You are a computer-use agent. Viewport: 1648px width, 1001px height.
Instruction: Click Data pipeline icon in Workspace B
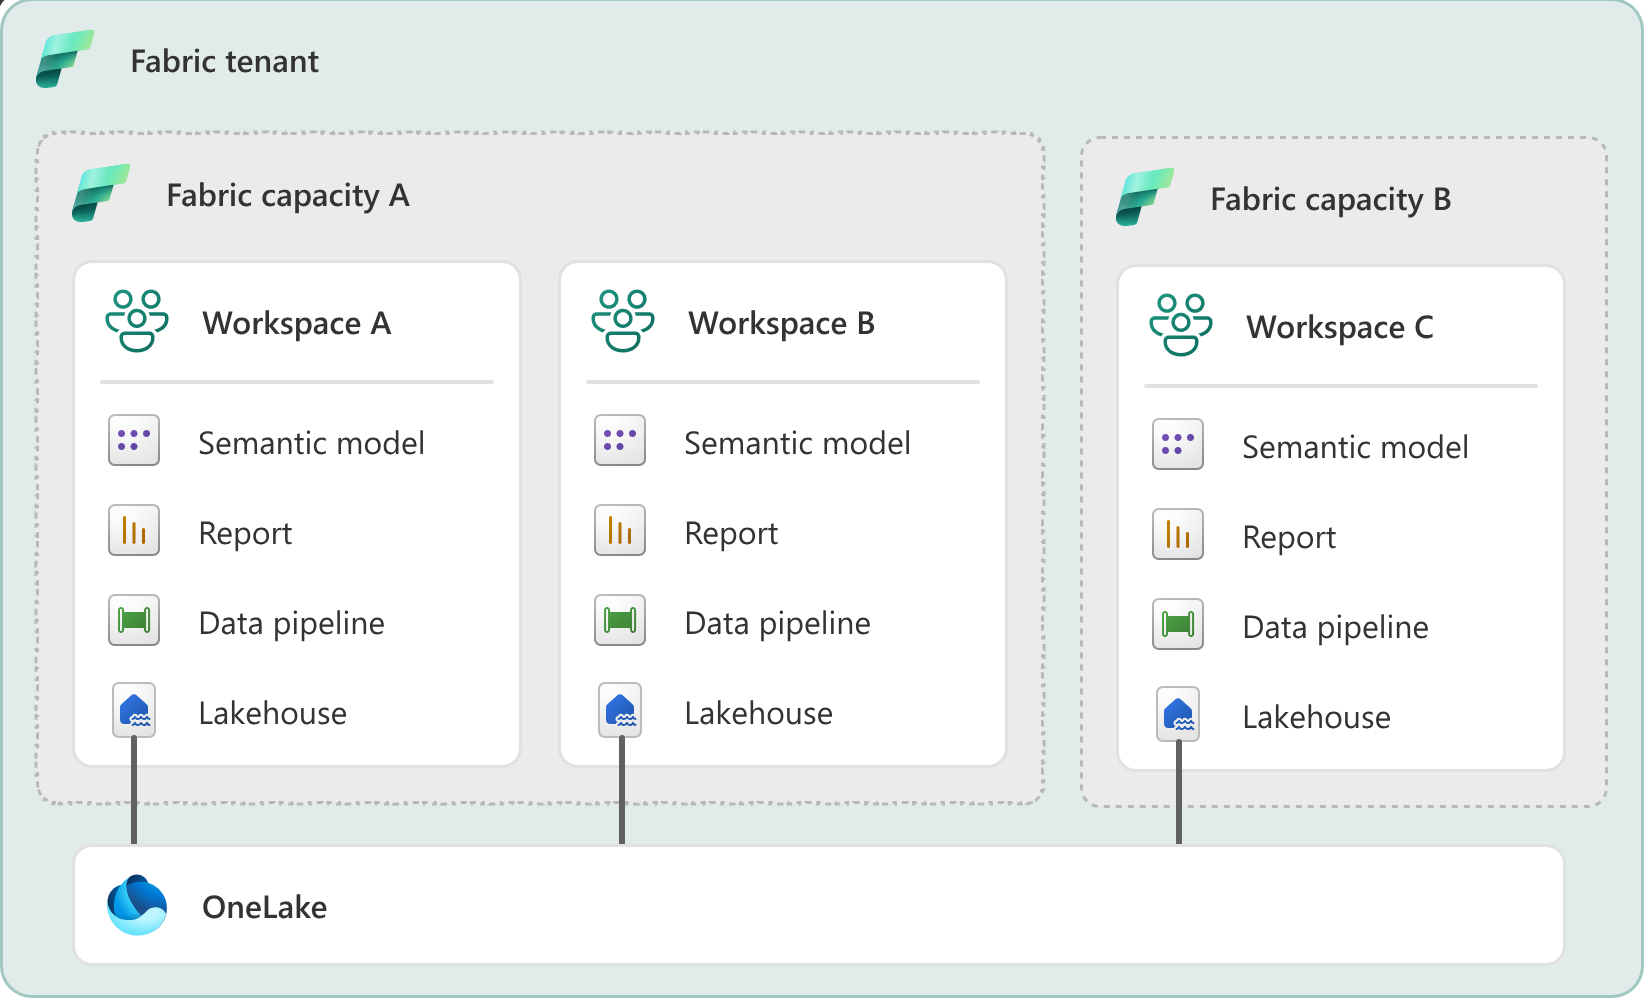pos(620,621)
